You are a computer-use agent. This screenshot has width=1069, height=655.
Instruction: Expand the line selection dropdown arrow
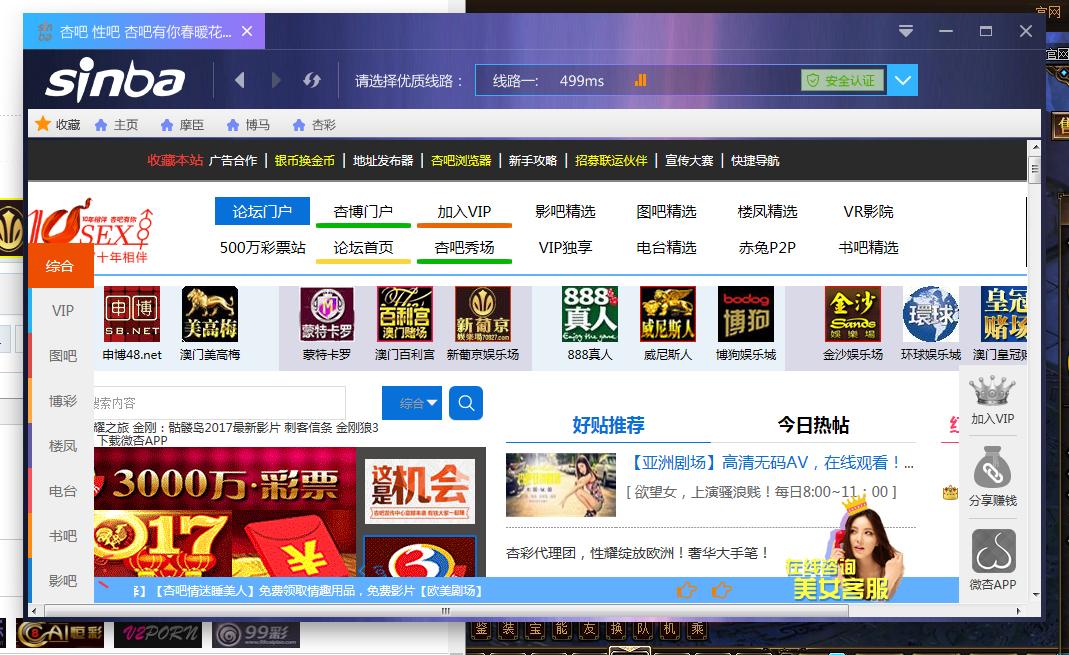(x=903, y=80)
